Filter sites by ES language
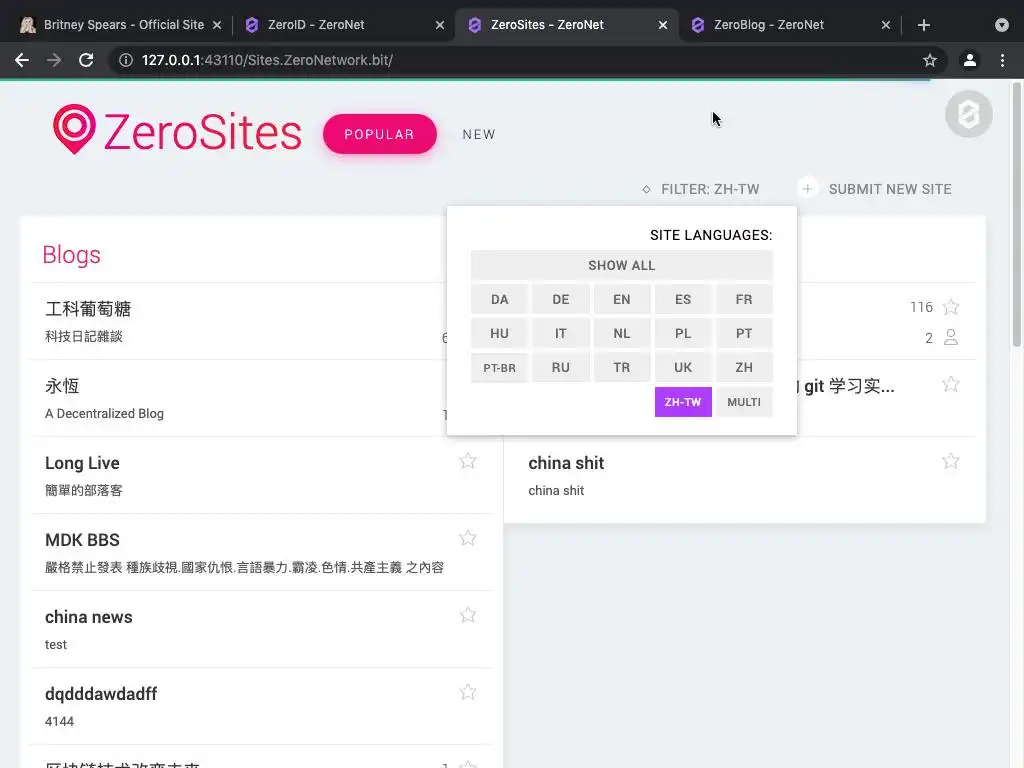 tap(683, 299)
